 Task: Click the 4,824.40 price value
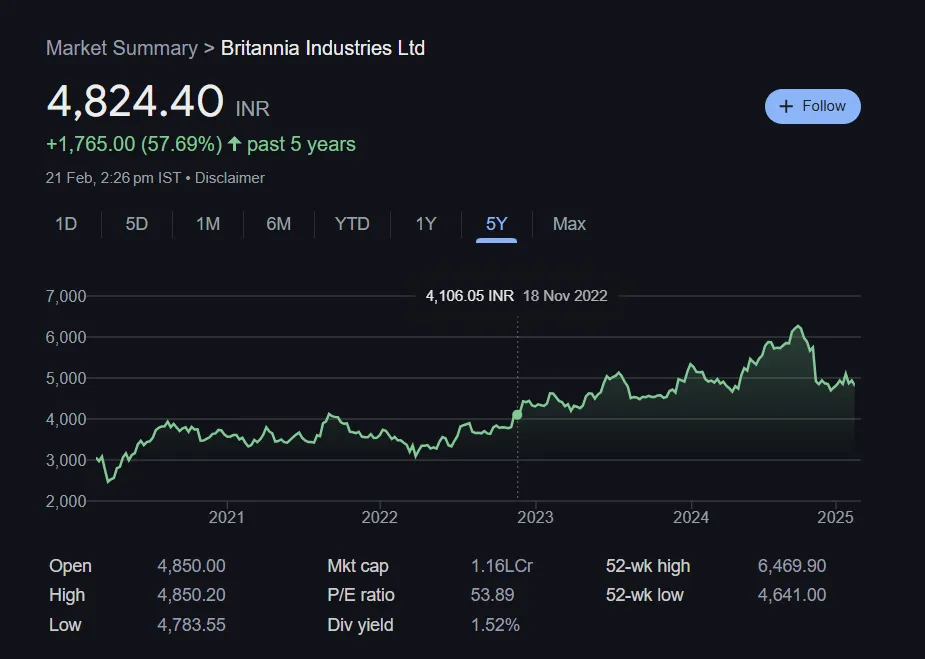[x=135, y=101]
